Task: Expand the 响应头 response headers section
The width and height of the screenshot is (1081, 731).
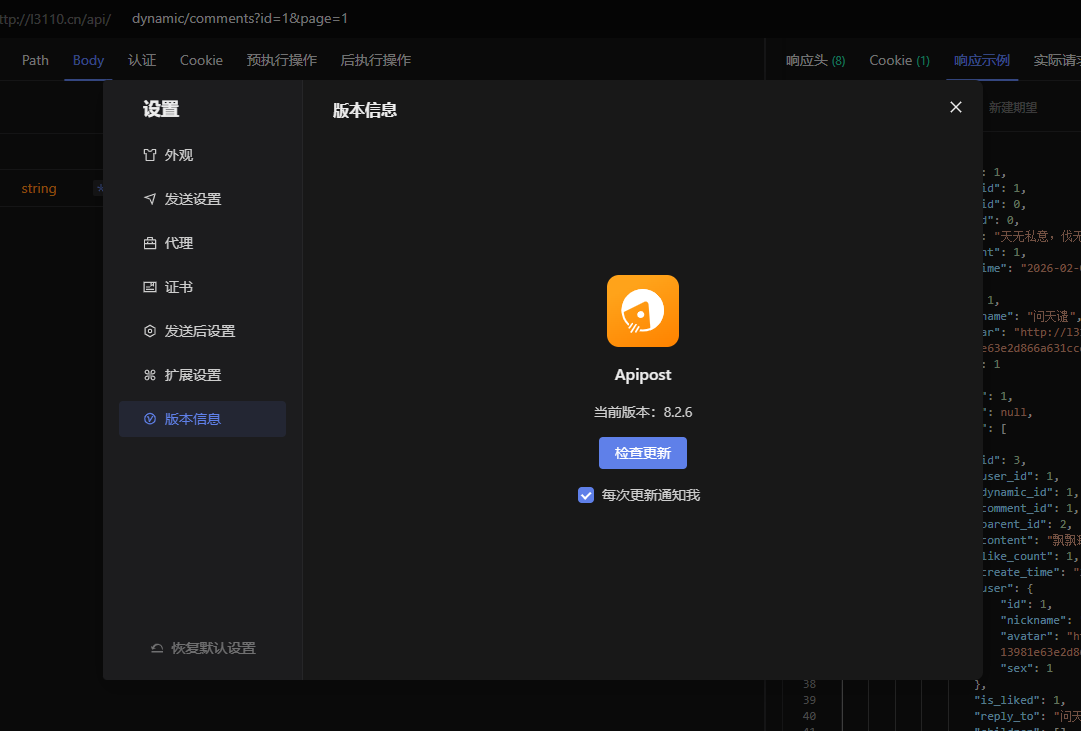Action: tap(814, 60)
